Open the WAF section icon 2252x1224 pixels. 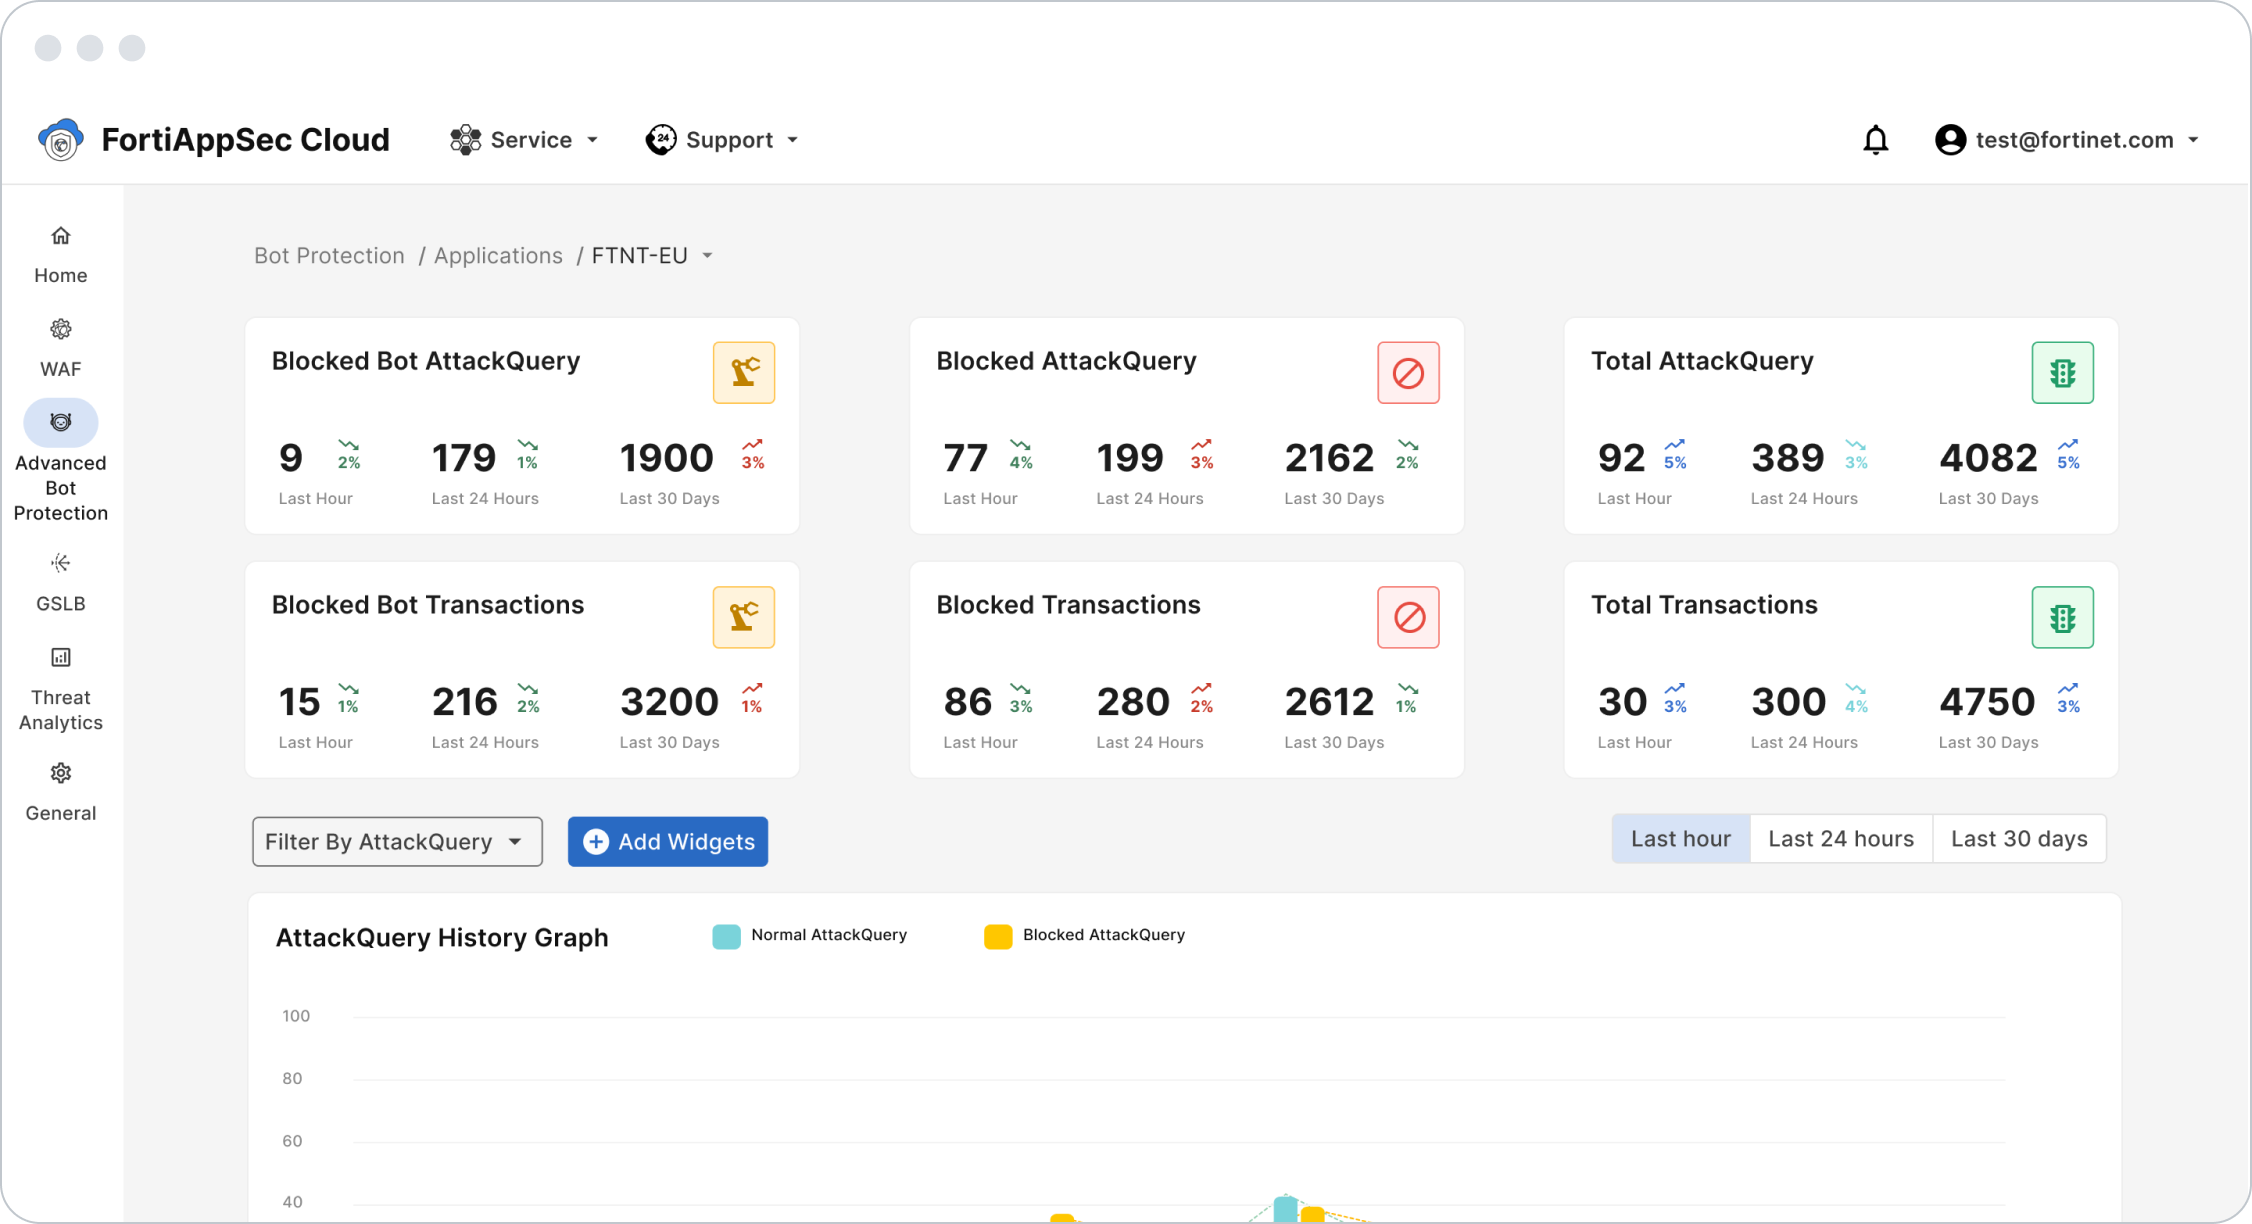[x=60, y=328]
